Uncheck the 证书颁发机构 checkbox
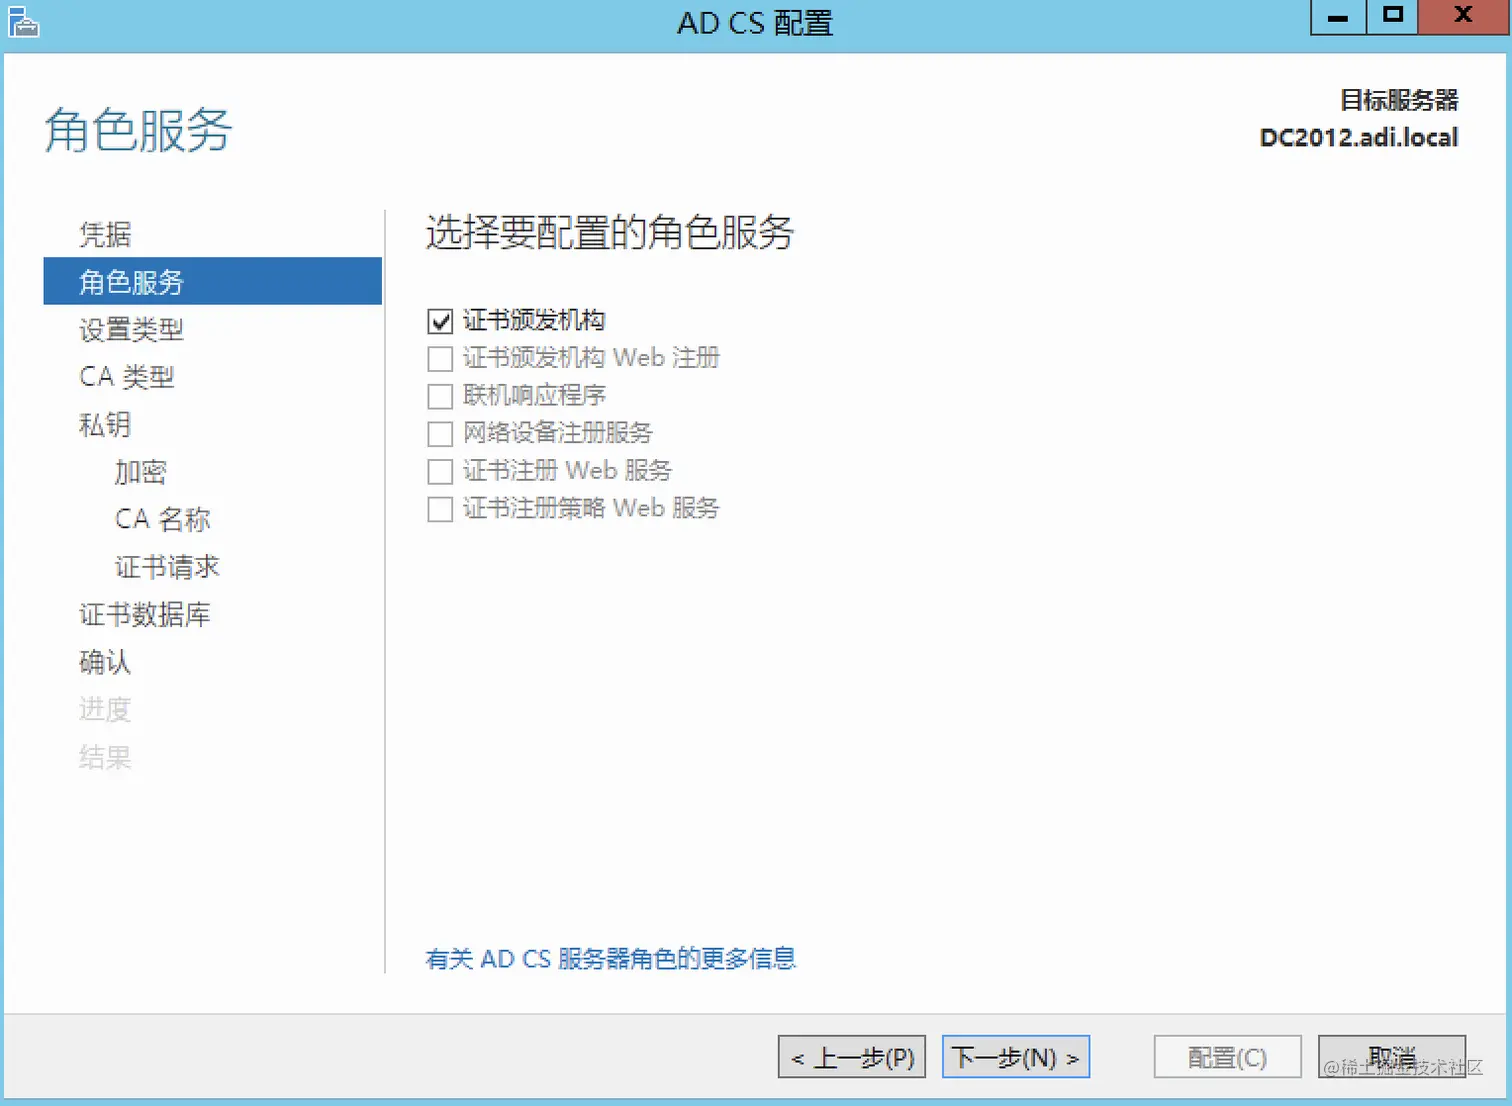 tap(440, 321)
